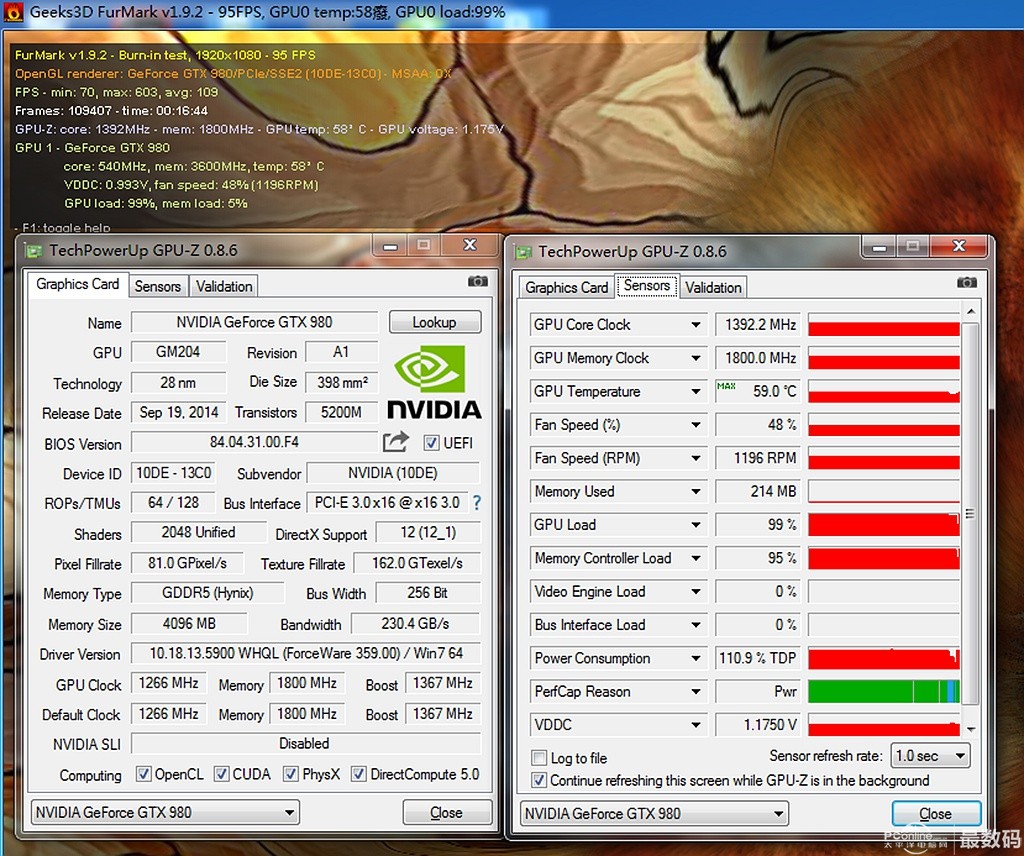Screen dimensions: 1024x856
Task: Click the GPU Temperature value 59.0 °C
Action: [757, 391]
